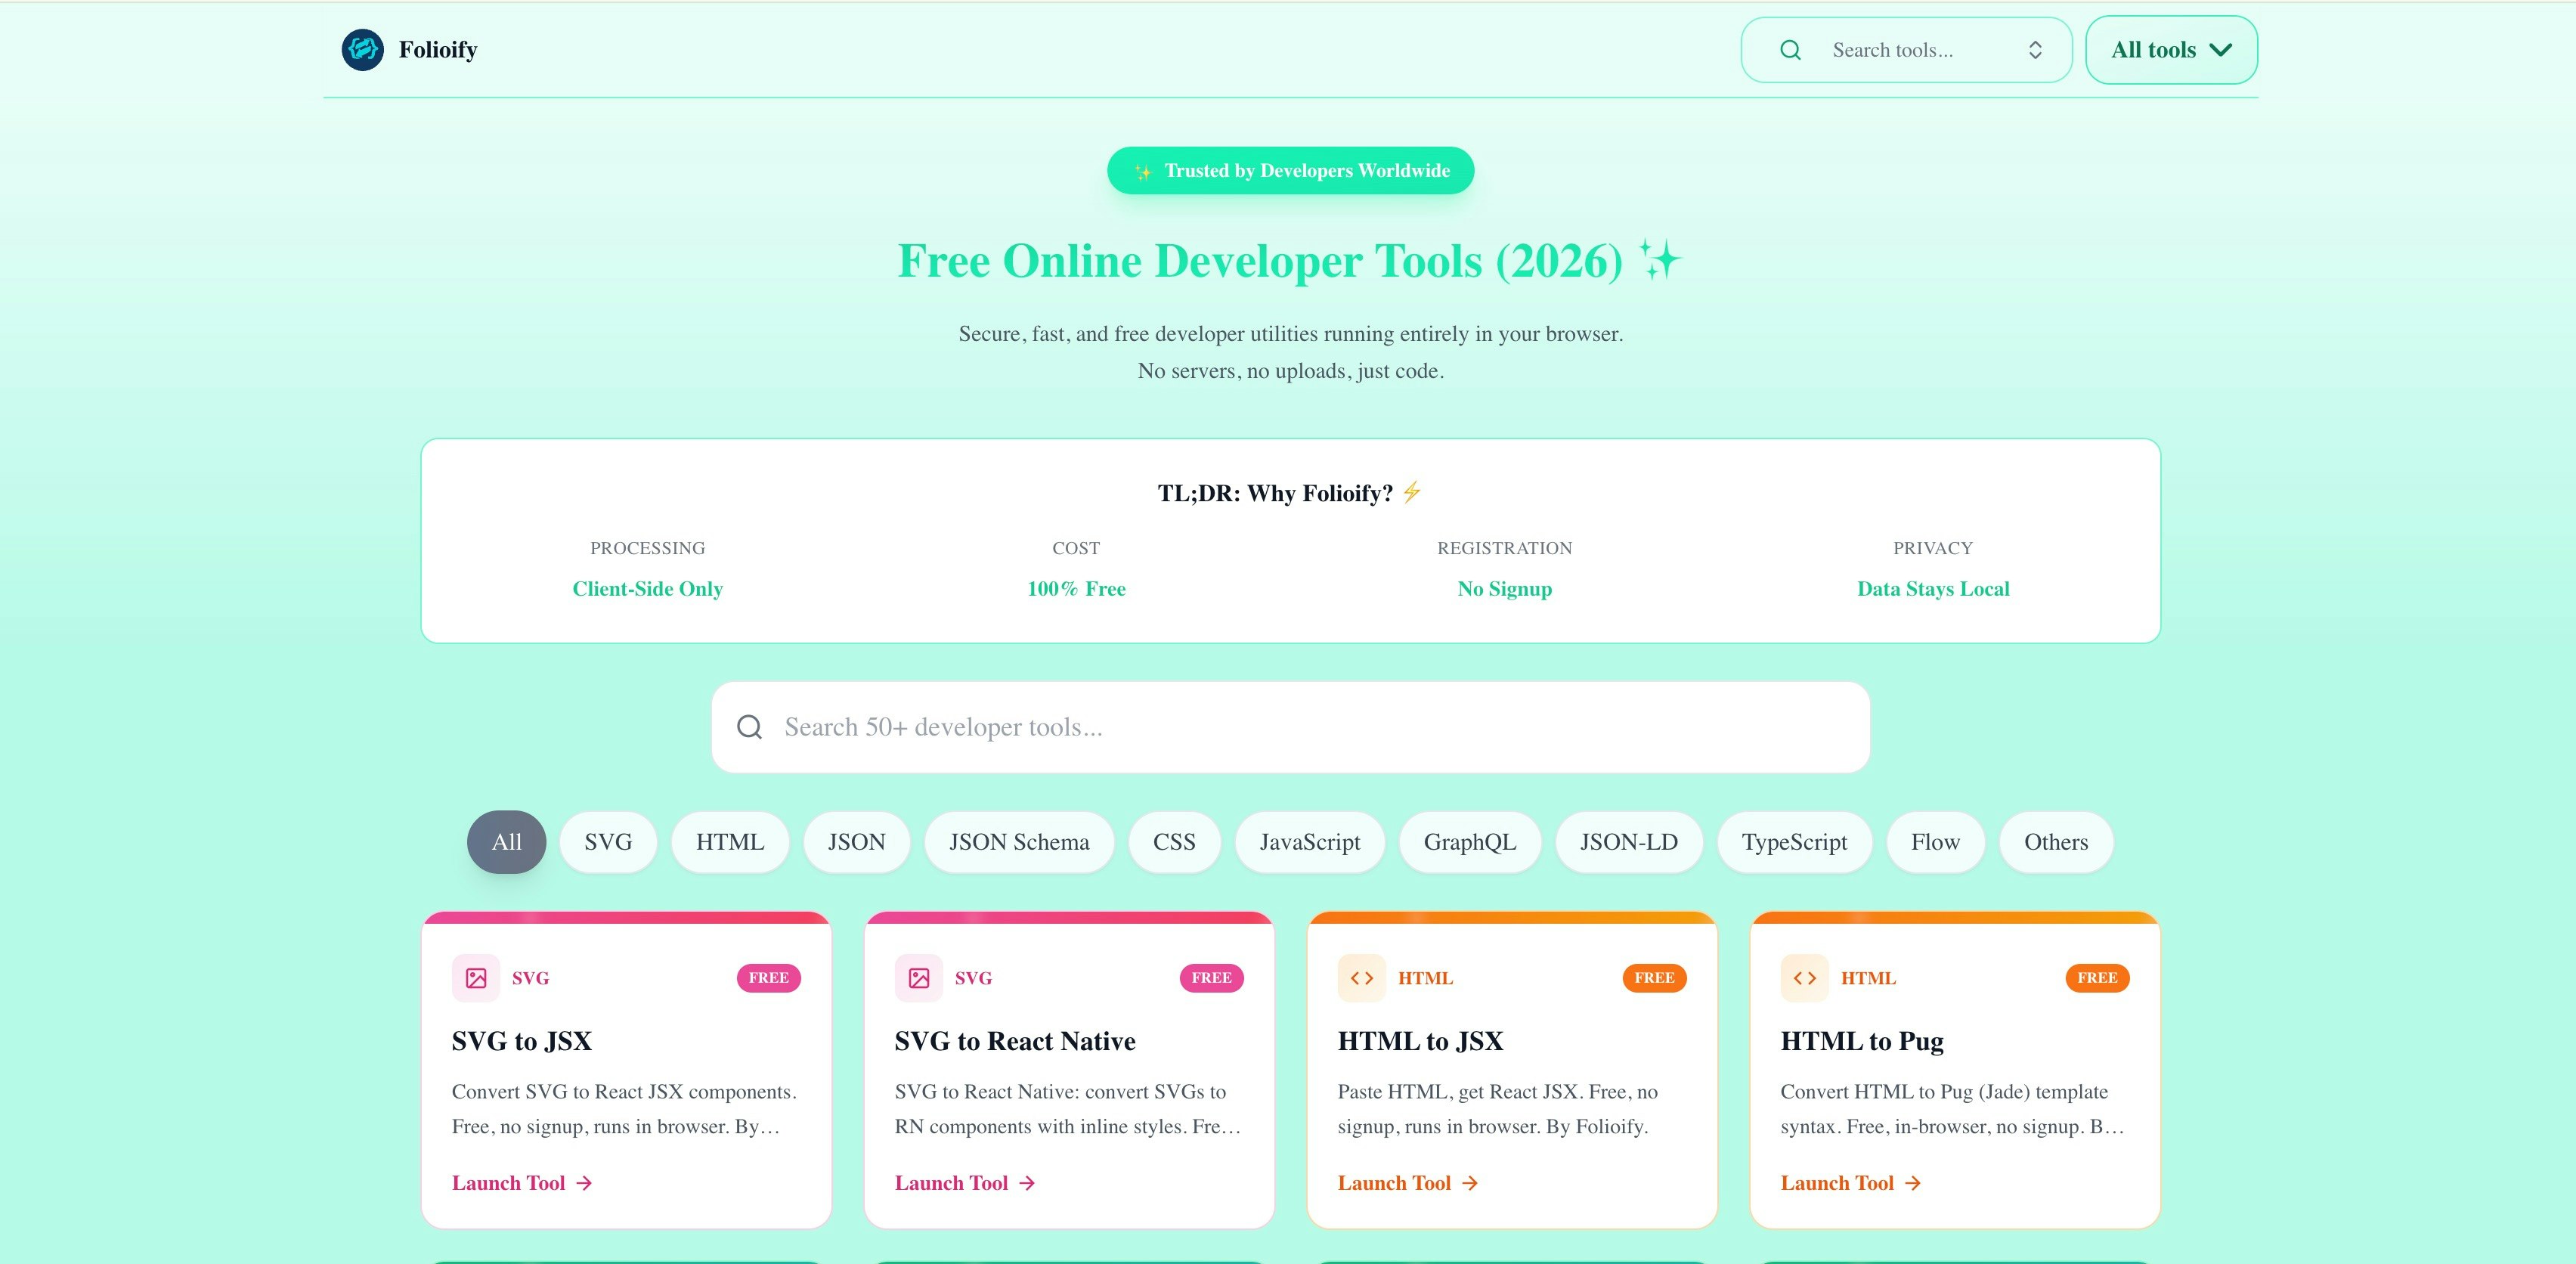Click the code brackets icon on the HTML to Pug card
Image resolution: width=2576 pixels, height=1264 pixels.
(1804, 978)
